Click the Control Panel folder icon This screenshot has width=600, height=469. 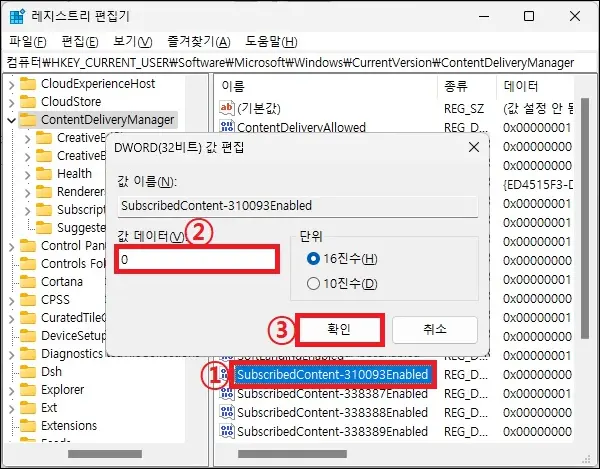(x=28, y=246)
